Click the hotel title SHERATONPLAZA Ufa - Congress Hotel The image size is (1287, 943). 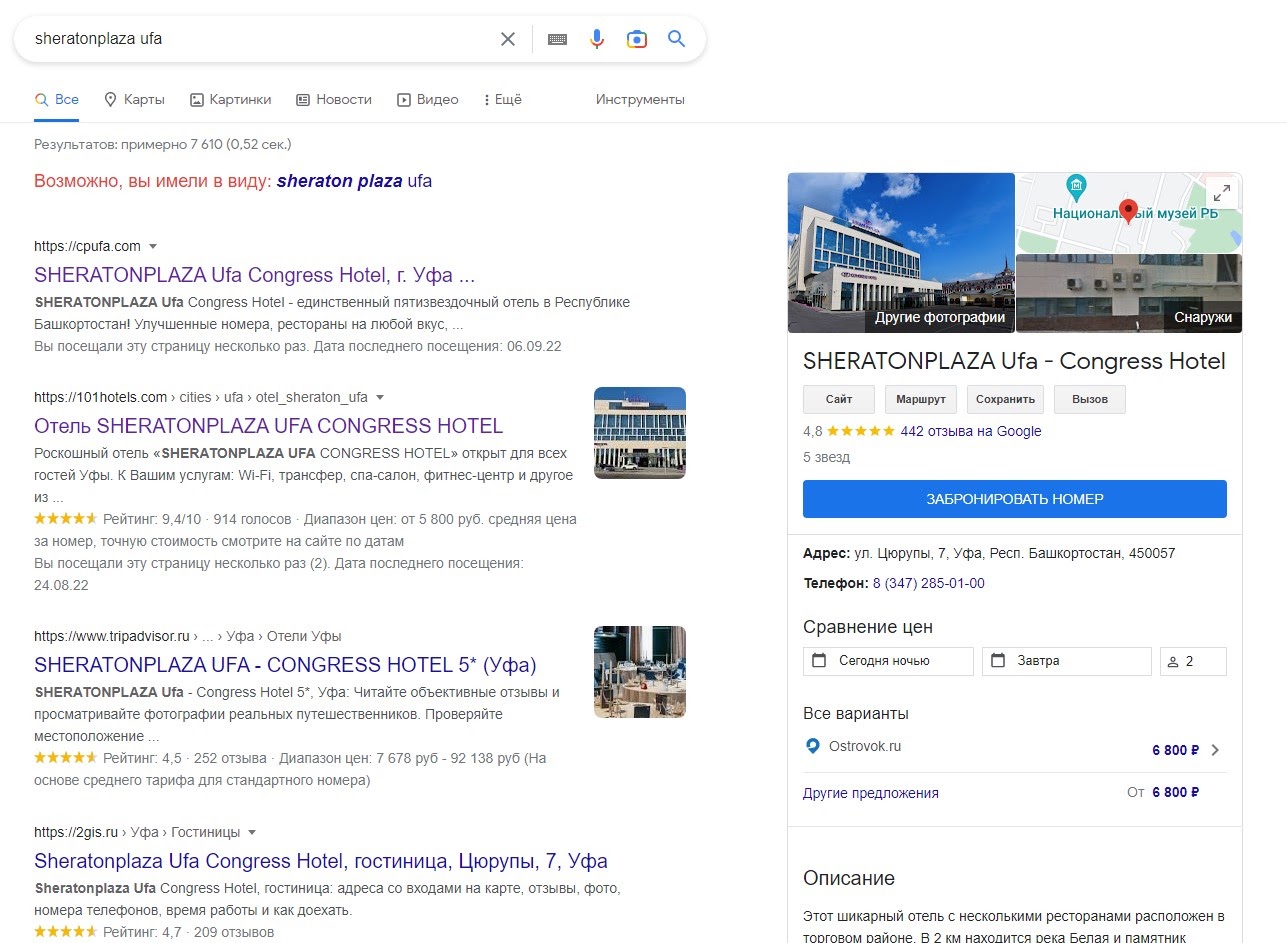coord(1014,361)
